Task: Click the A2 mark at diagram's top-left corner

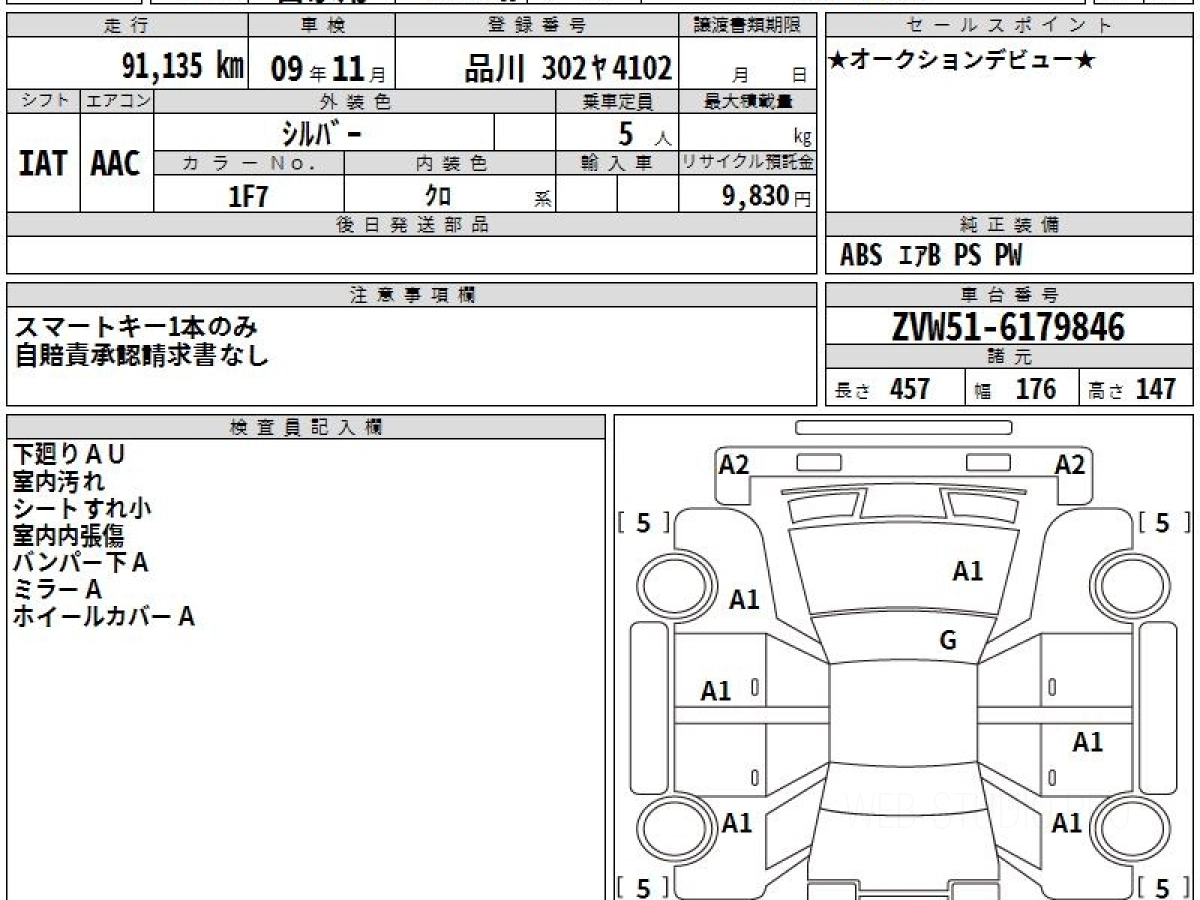Action: (x=734, y=464)
